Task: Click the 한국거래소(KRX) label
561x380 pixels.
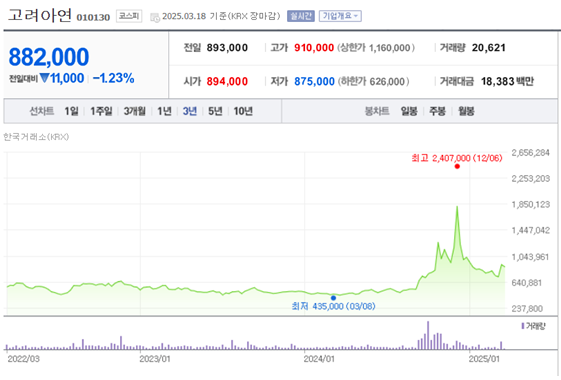Action: [x=36, y=137]
